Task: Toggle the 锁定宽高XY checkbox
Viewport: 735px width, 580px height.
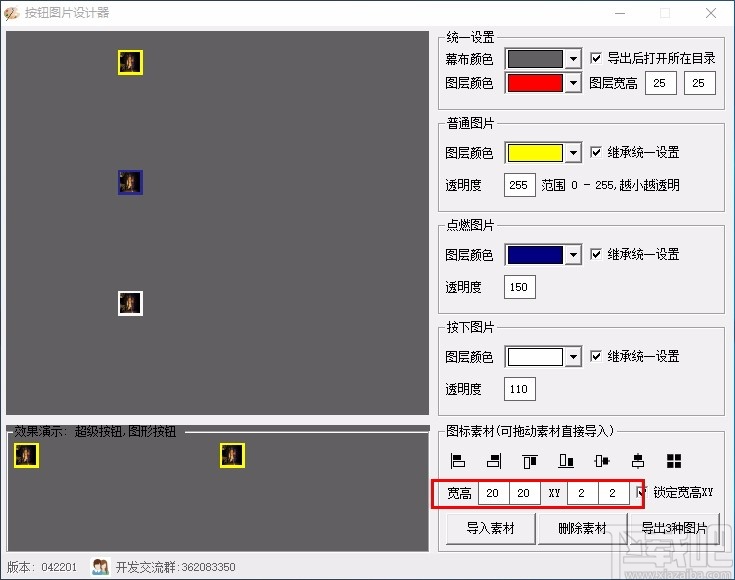Action: pos(641,492)
